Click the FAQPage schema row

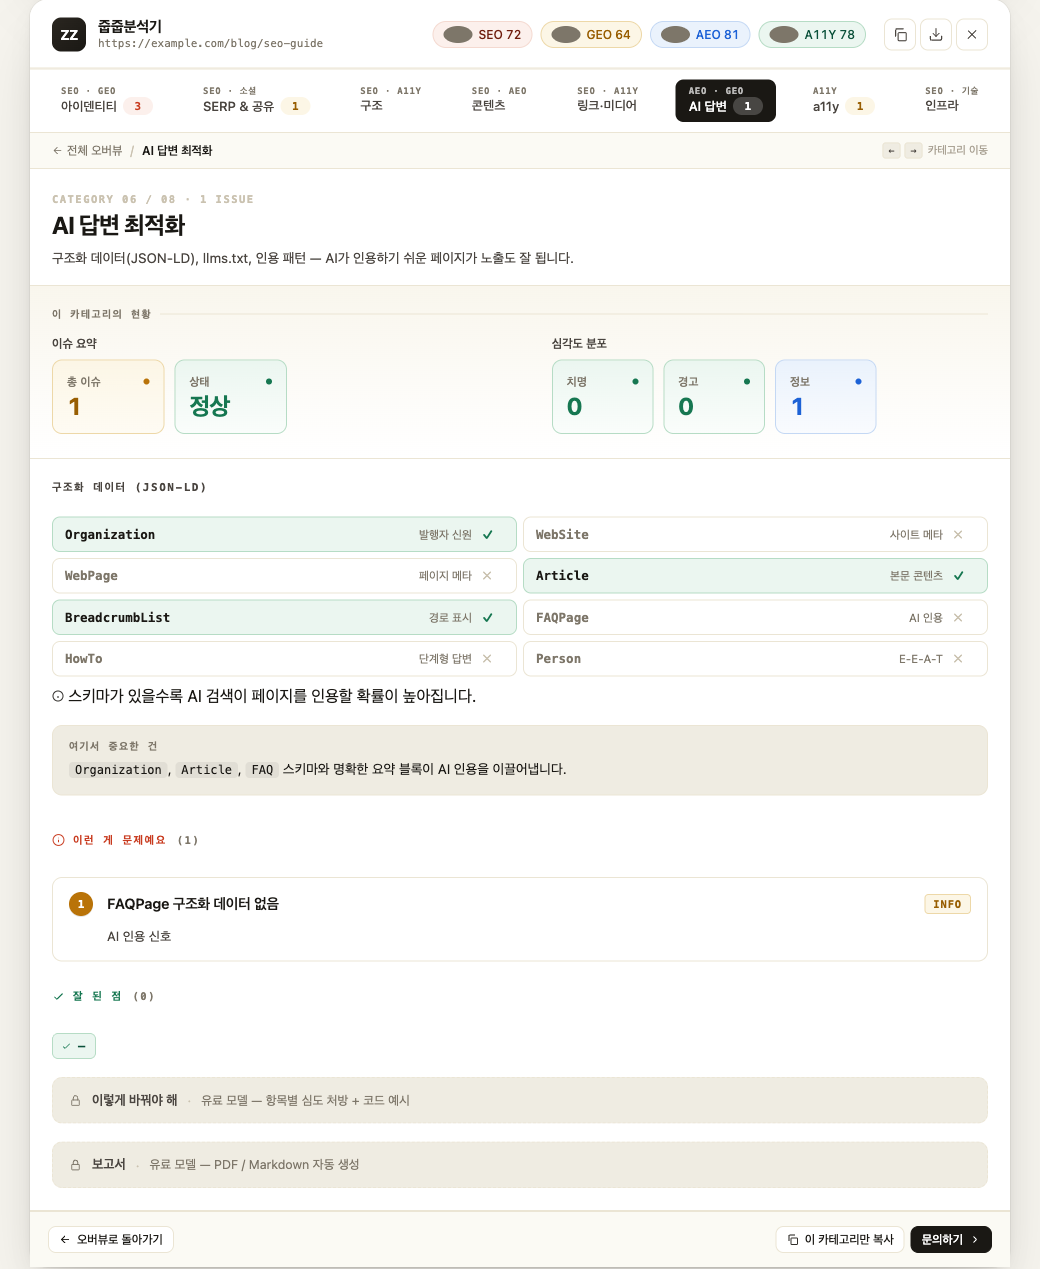[x=755, y=617]
